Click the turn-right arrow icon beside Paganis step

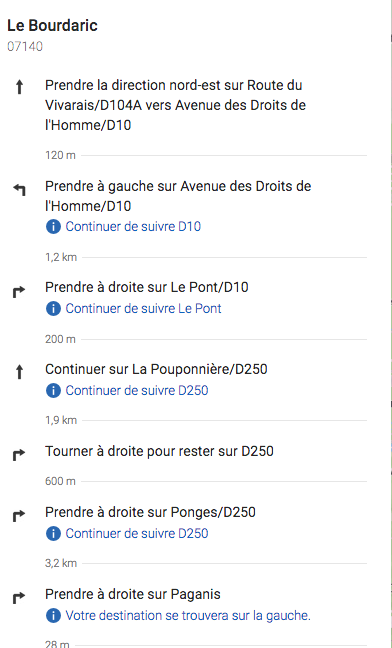tap(19, 598)
